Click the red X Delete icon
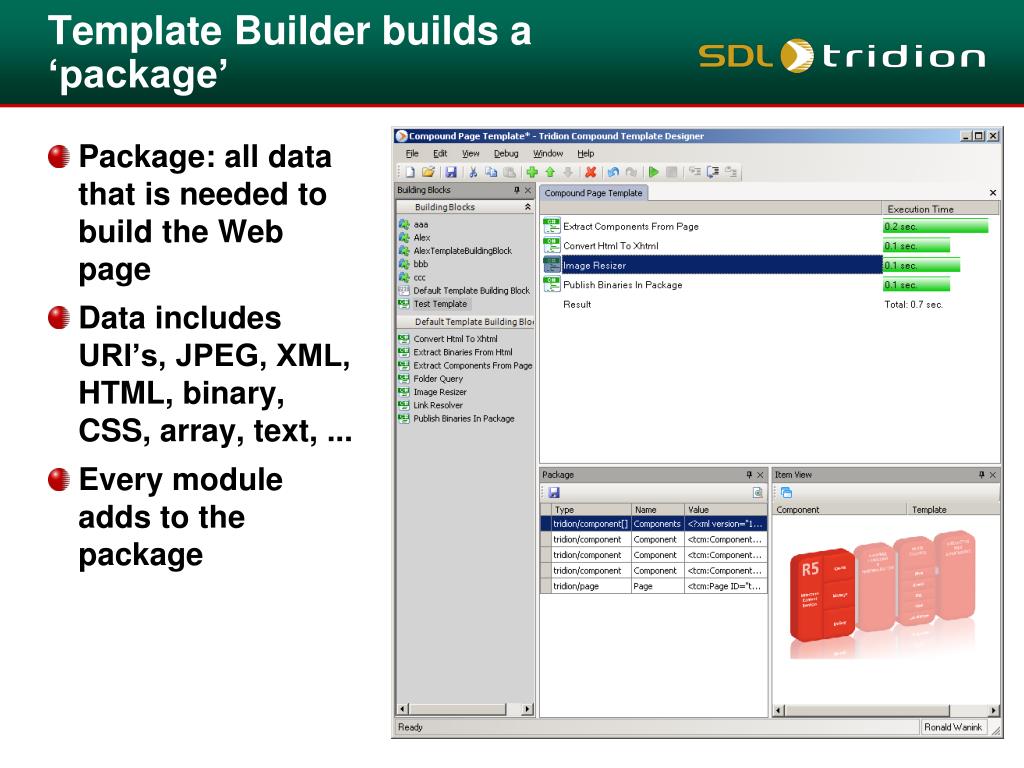This screenshot has width=1024, height=768. click(590, 172)
